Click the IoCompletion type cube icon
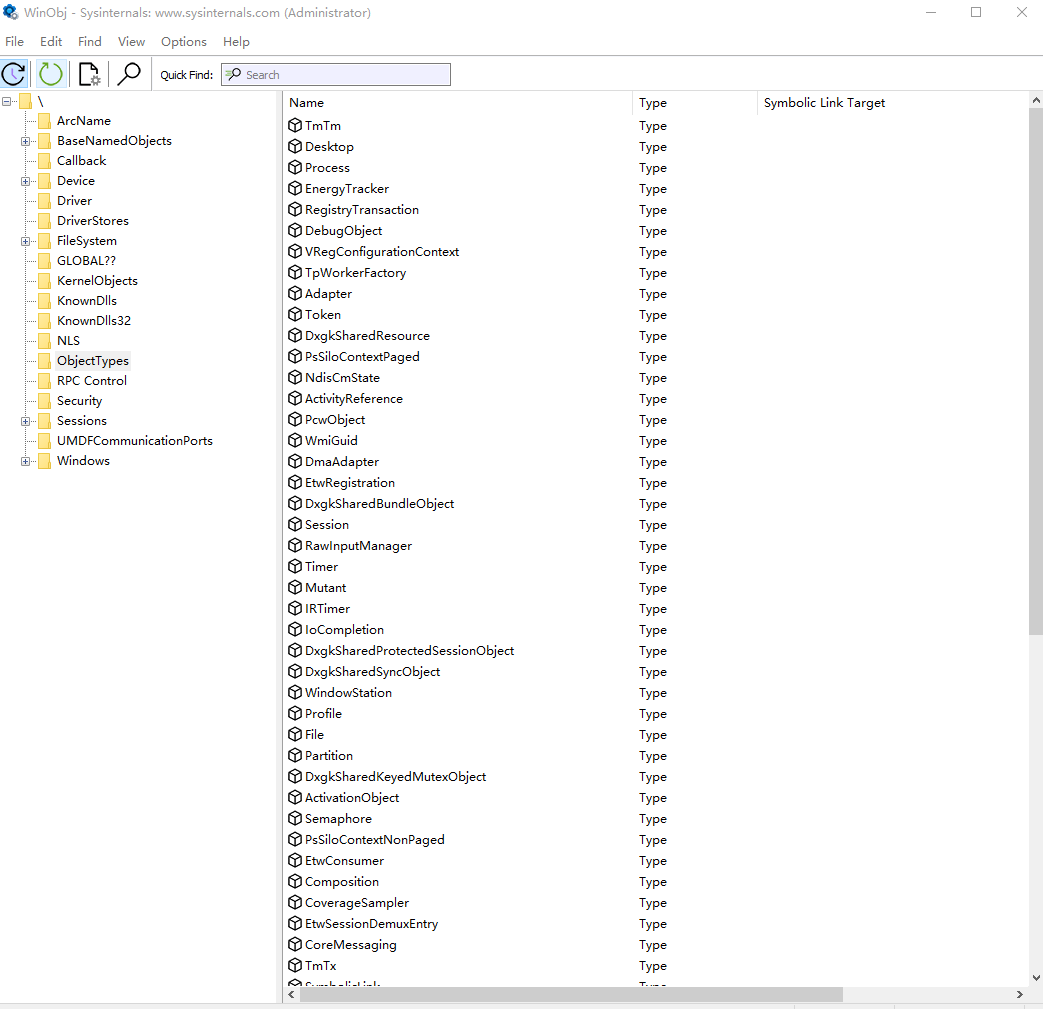The width and height of the screenshot is (1043, 1009). 295,629
